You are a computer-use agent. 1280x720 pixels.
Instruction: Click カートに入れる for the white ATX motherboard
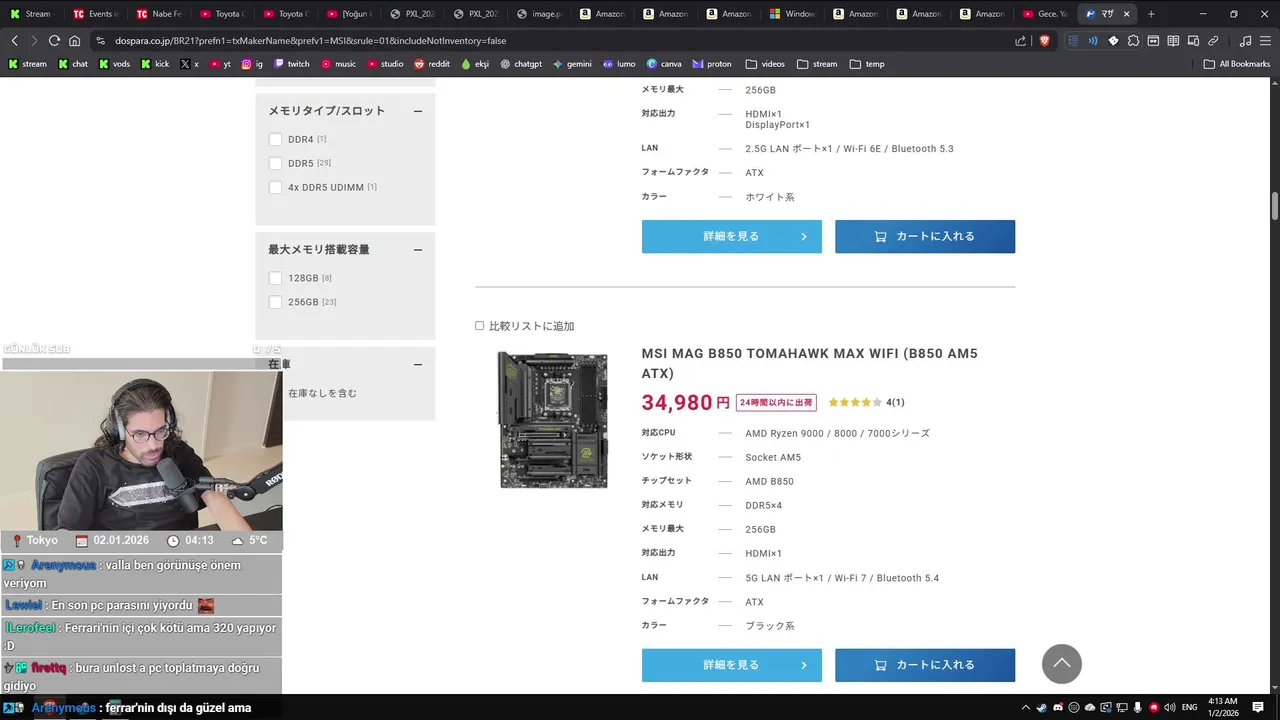[925, 237]
